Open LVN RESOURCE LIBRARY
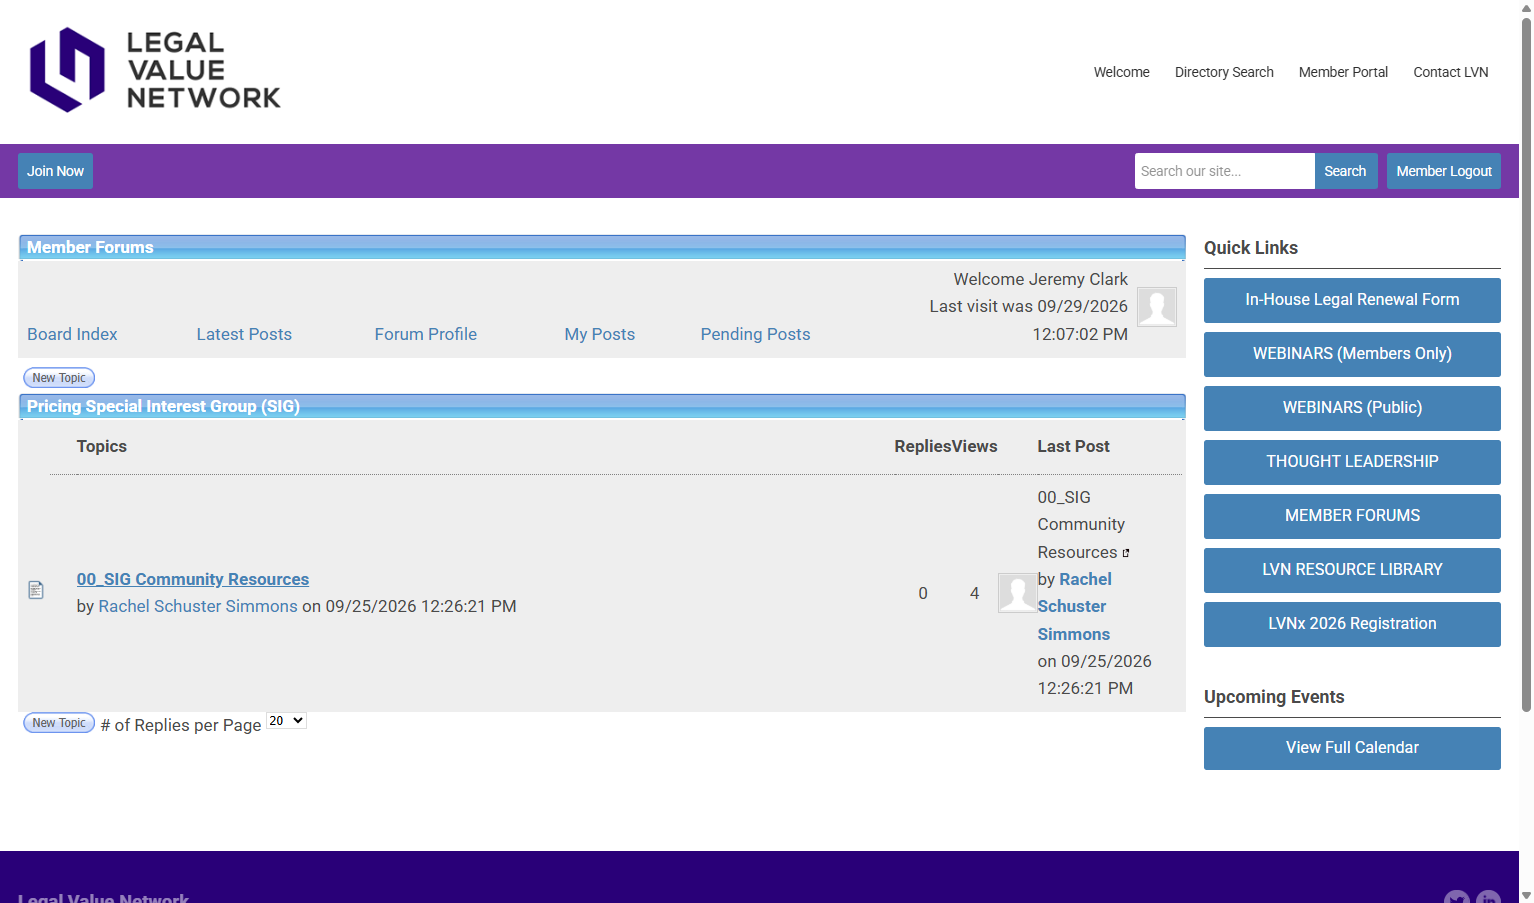This screenshot has height=903, width=1534. (1352, 570)
